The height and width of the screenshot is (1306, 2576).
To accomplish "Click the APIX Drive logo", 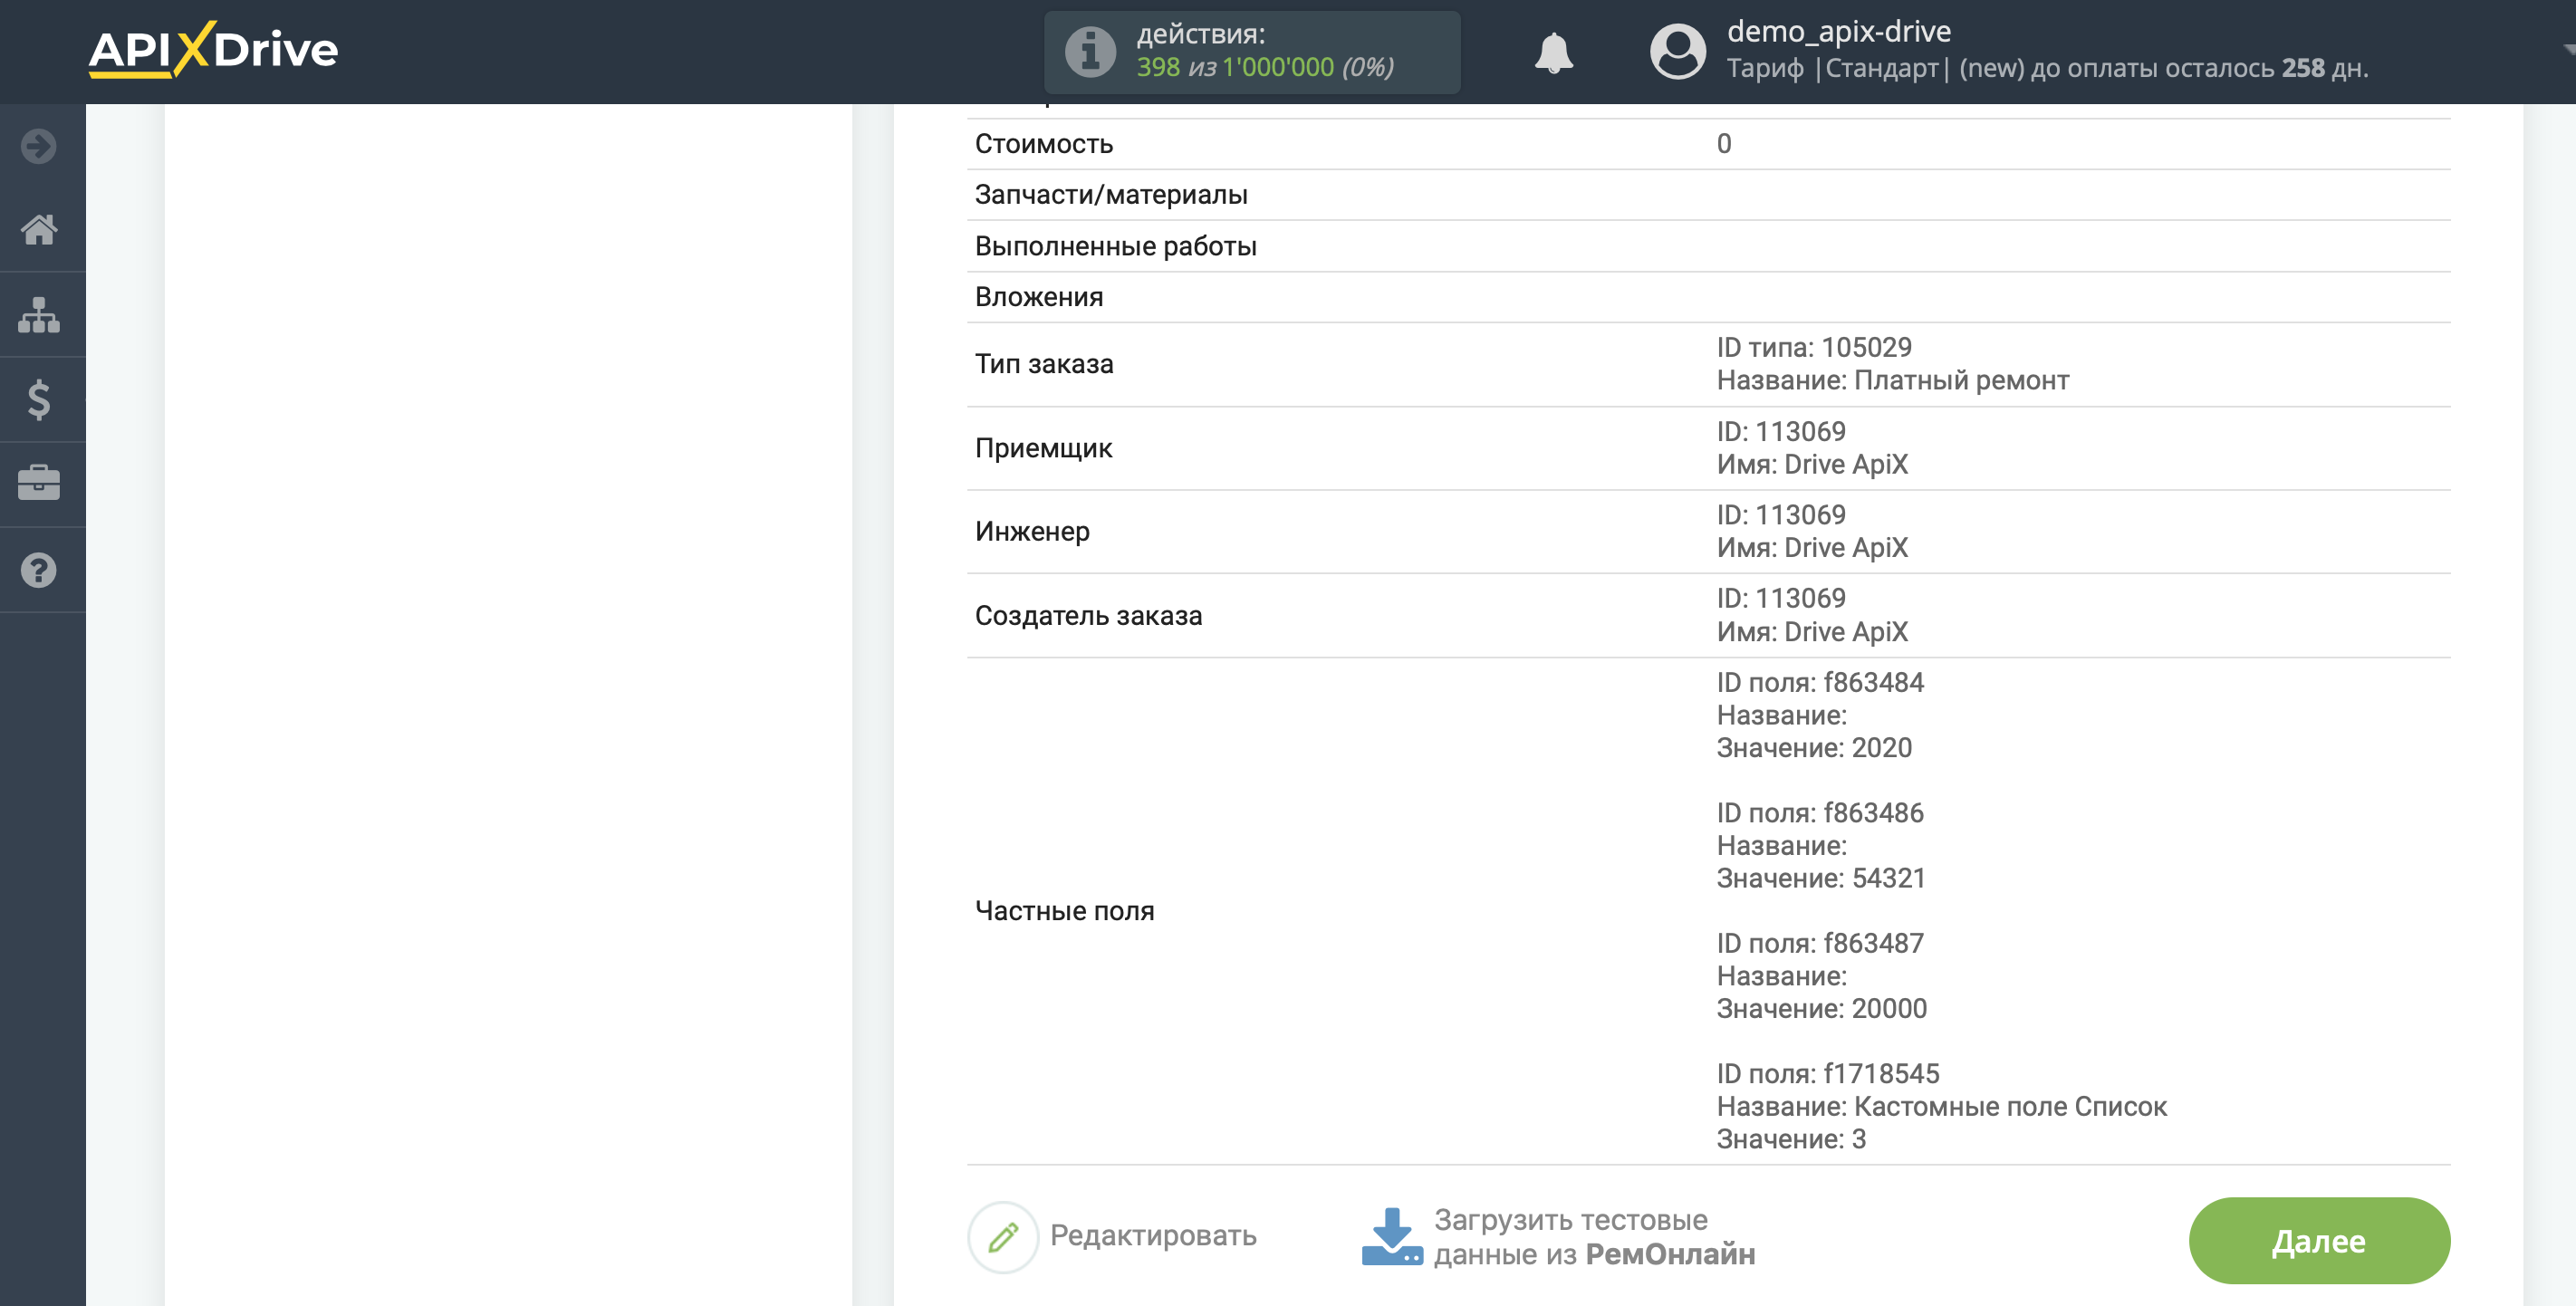I will click(x=213, y=49).
